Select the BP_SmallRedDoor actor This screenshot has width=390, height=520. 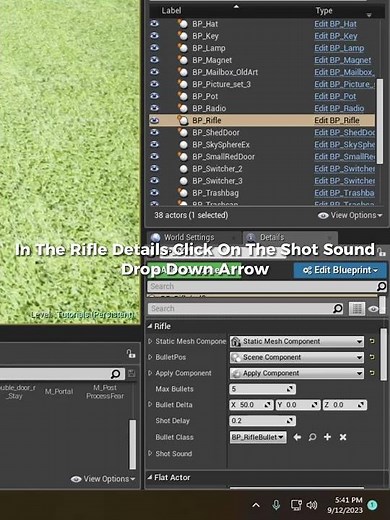coord(223,157)
